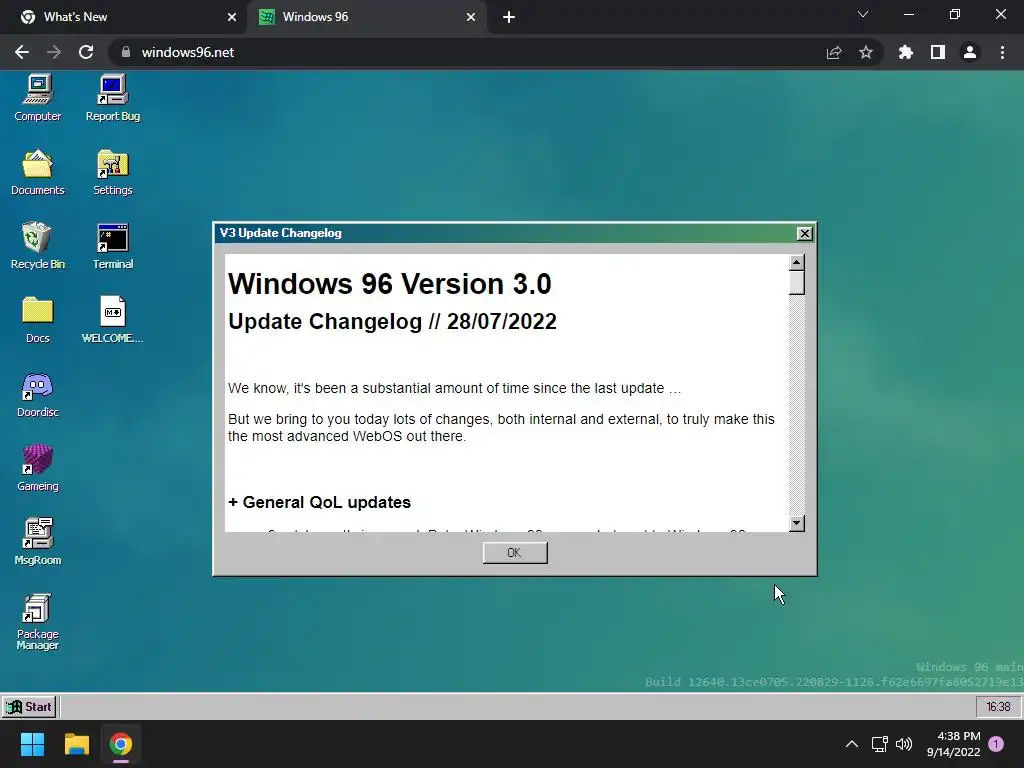Click the Windows 96 taskbar clock 16:38
The width and height of the screenshot is (1024, 768).
point(998,707)
